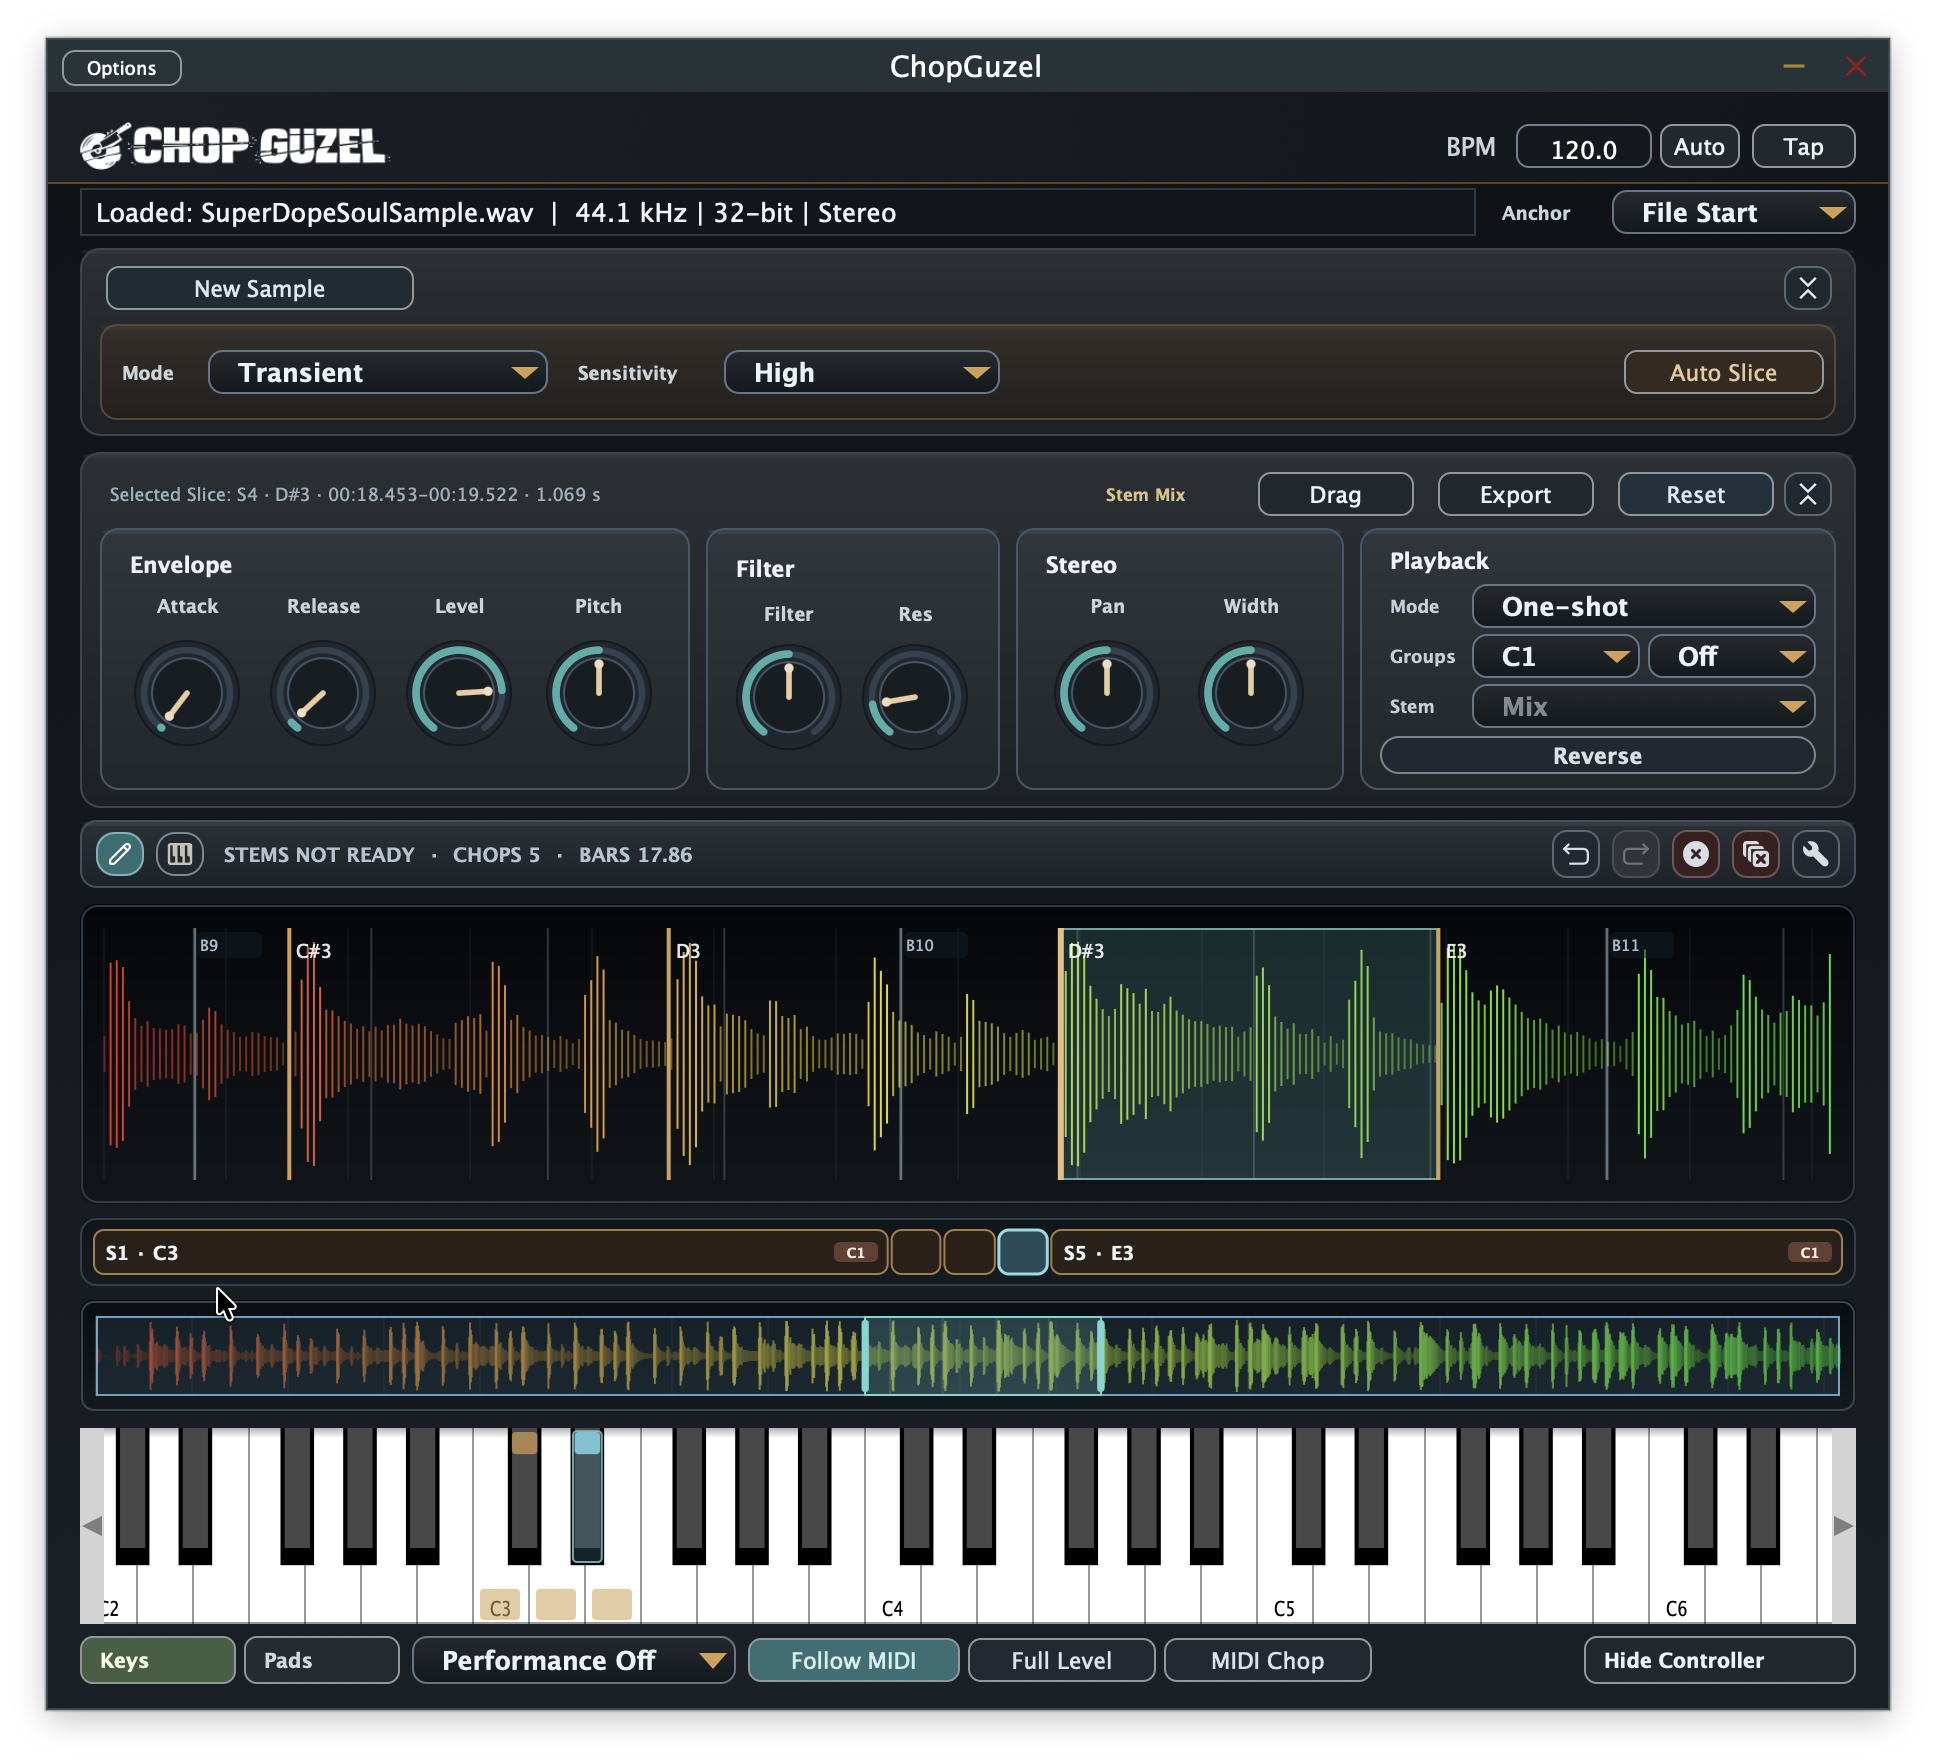Open the Options menu

pos(121,68)
